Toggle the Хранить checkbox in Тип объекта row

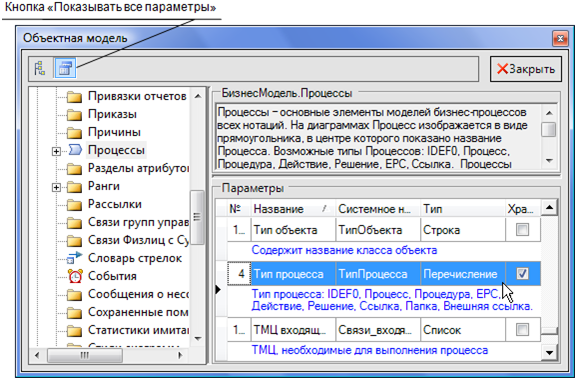pos(522,230)
